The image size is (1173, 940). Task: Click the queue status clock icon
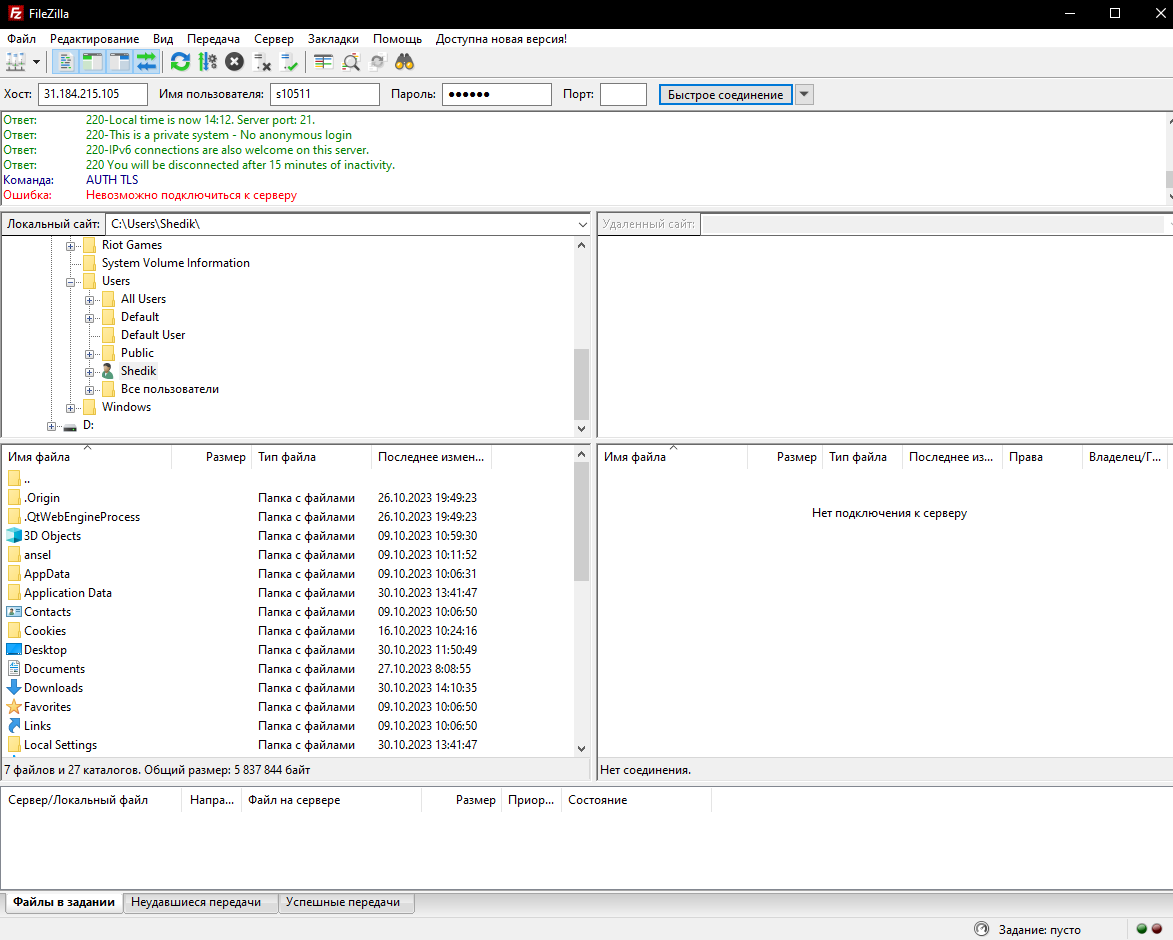click(x=981, y=929)
